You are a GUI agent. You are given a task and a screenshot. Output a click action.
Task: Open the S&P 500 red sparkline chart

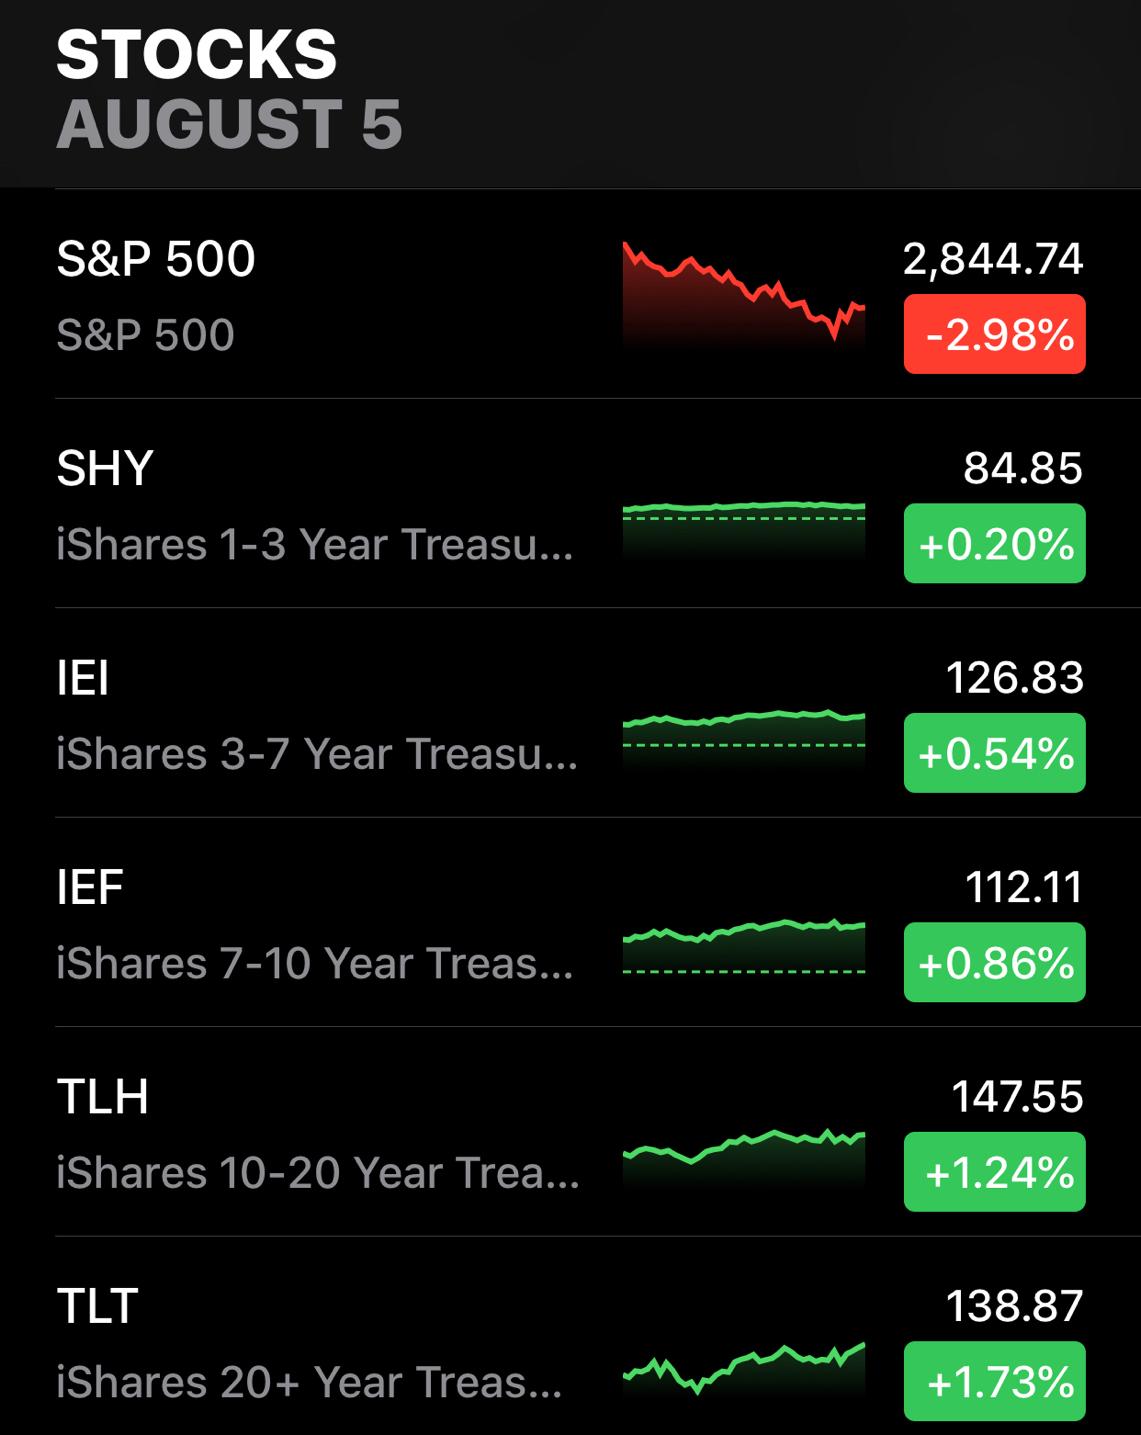(743, 292)
